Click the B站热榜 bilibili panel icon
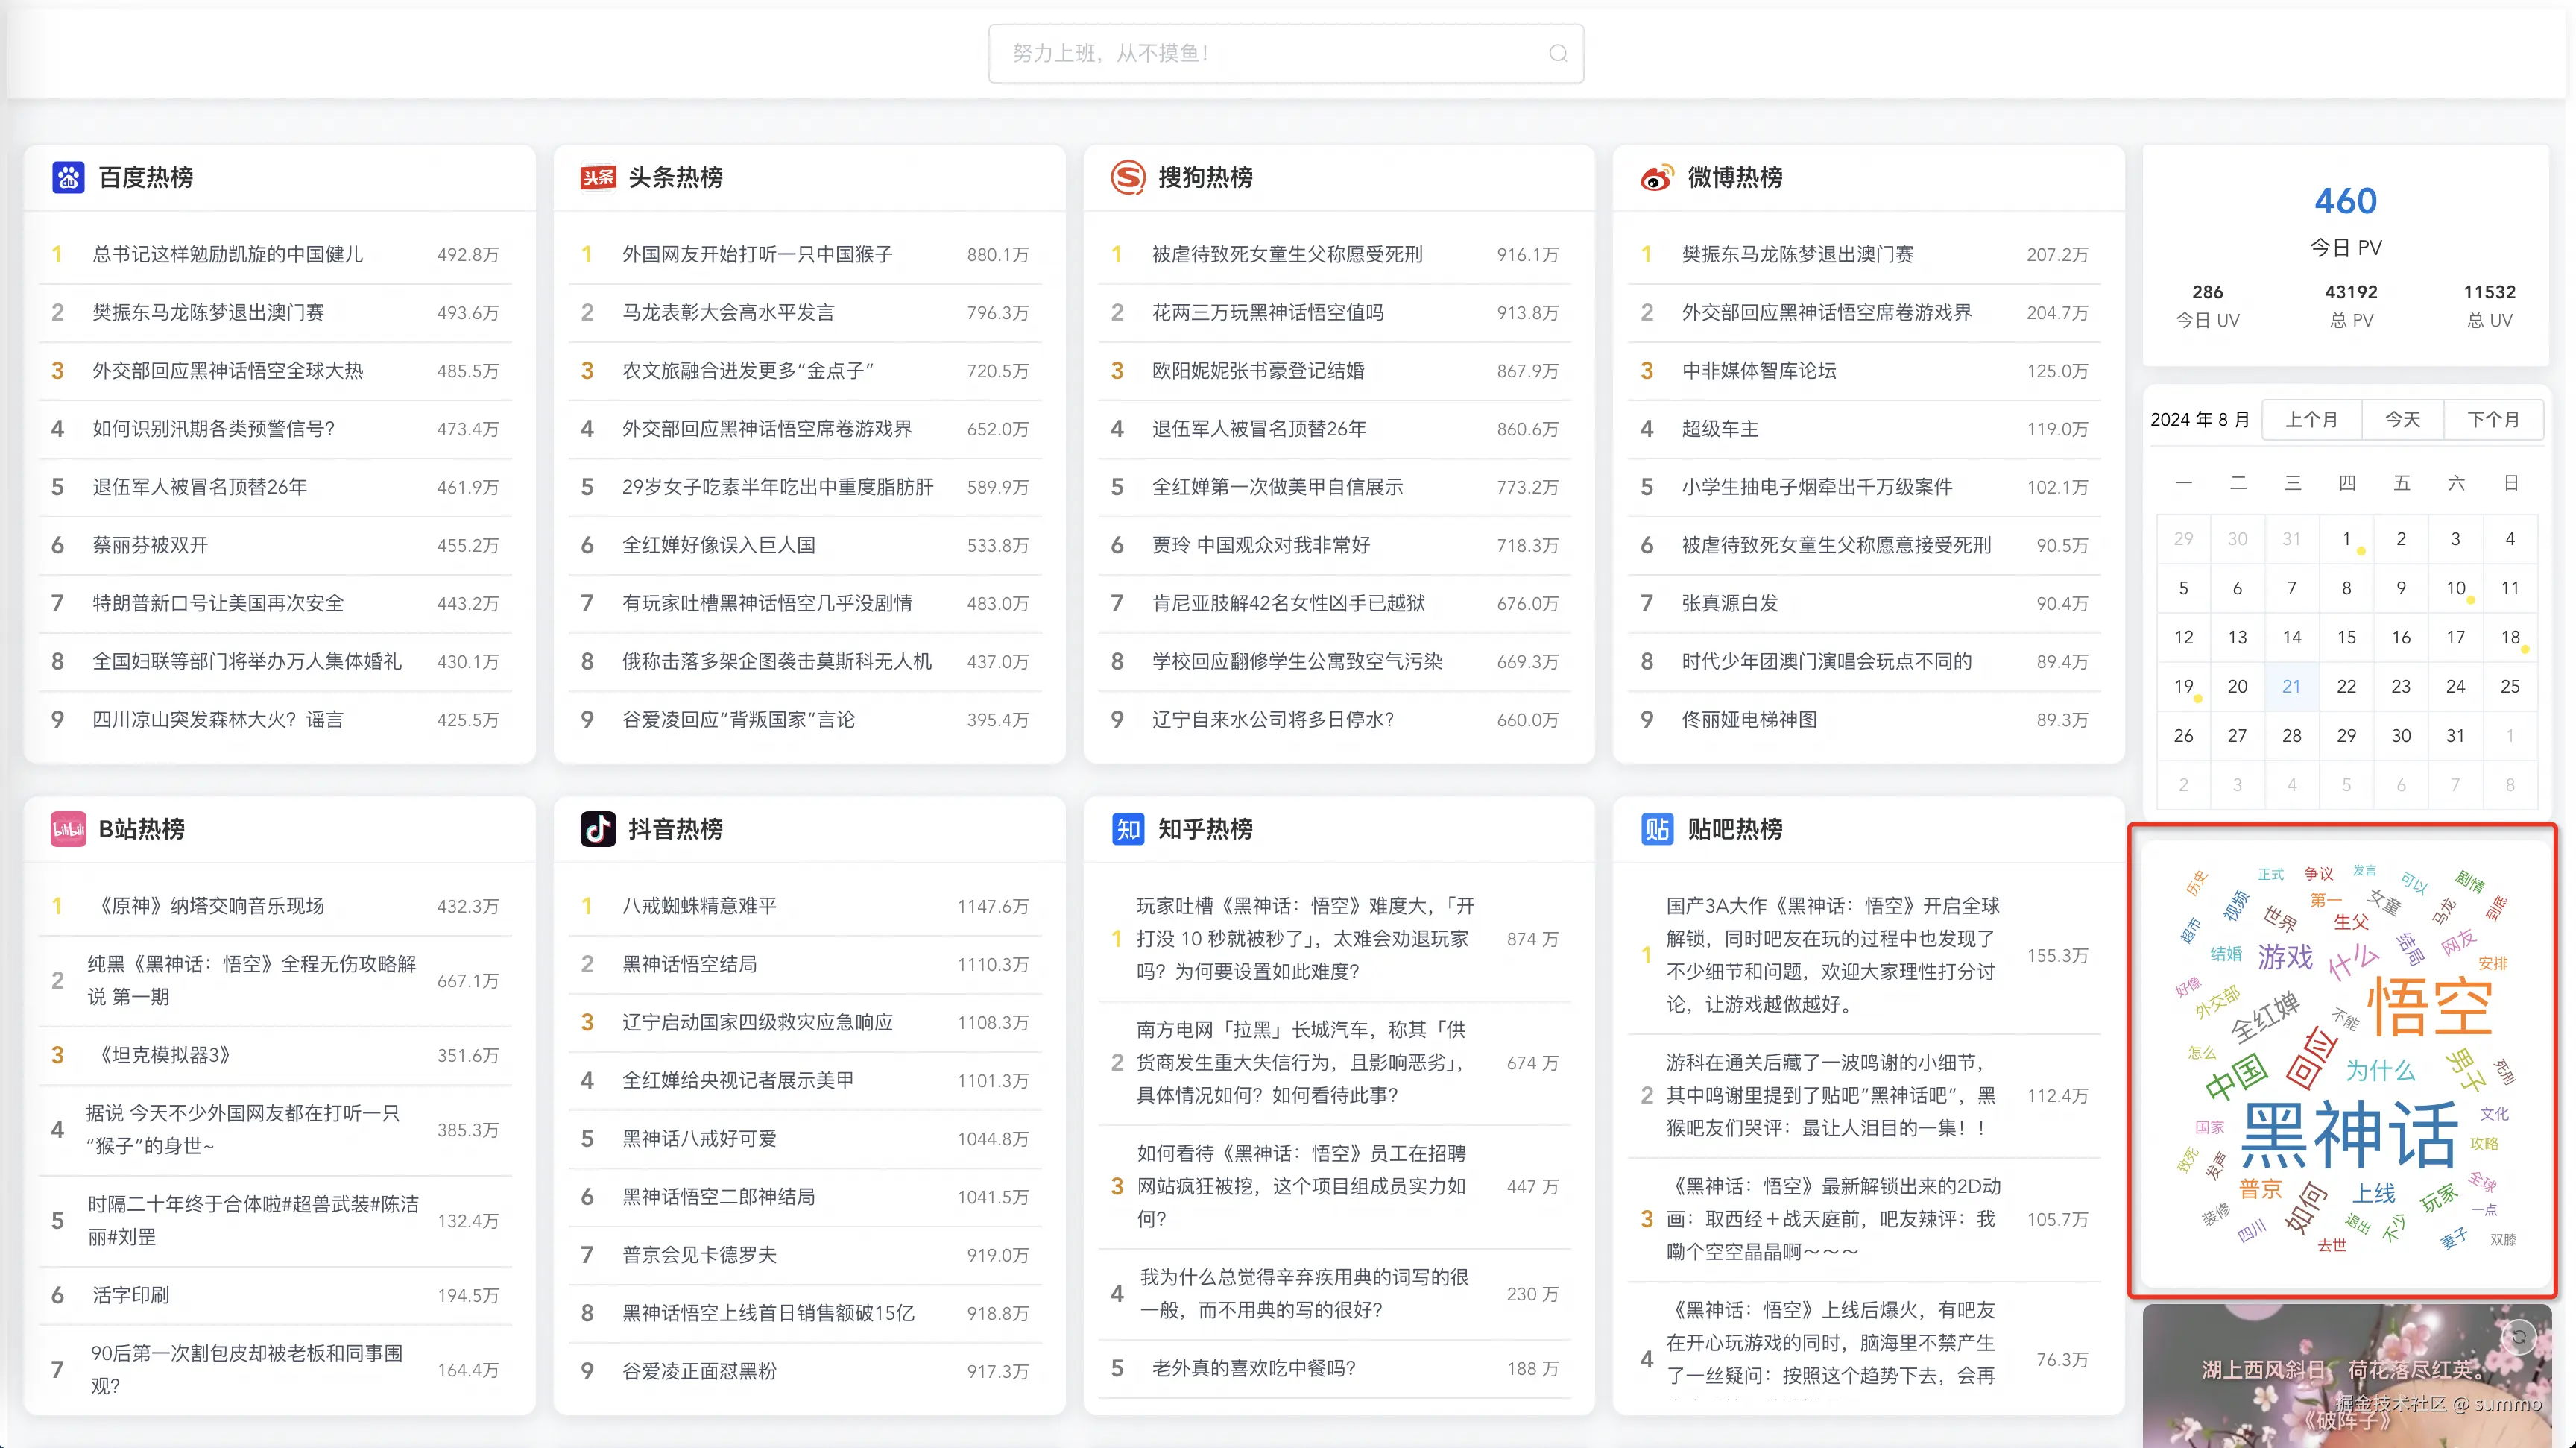Image resolution: width=2576 pixels, height=1448 pixels. (68, 829)
